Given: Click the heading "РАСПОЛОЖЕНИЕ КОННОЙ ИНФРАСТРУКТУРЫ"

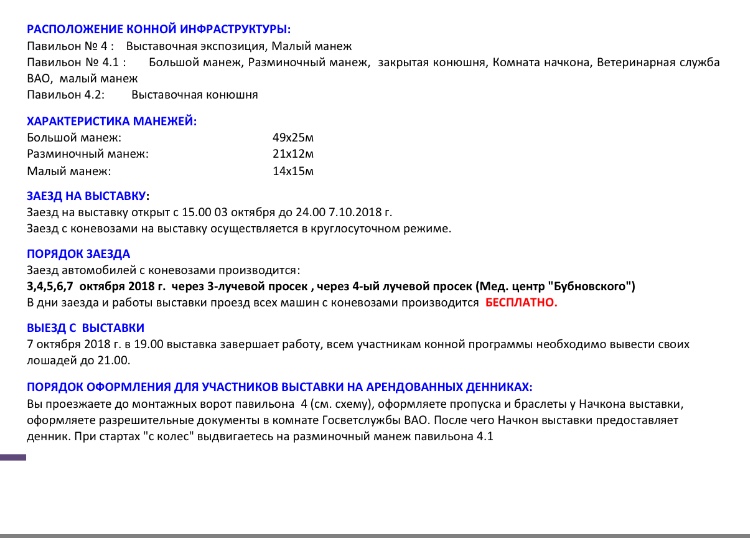Looking at the screenshot, I should point(165,30).
